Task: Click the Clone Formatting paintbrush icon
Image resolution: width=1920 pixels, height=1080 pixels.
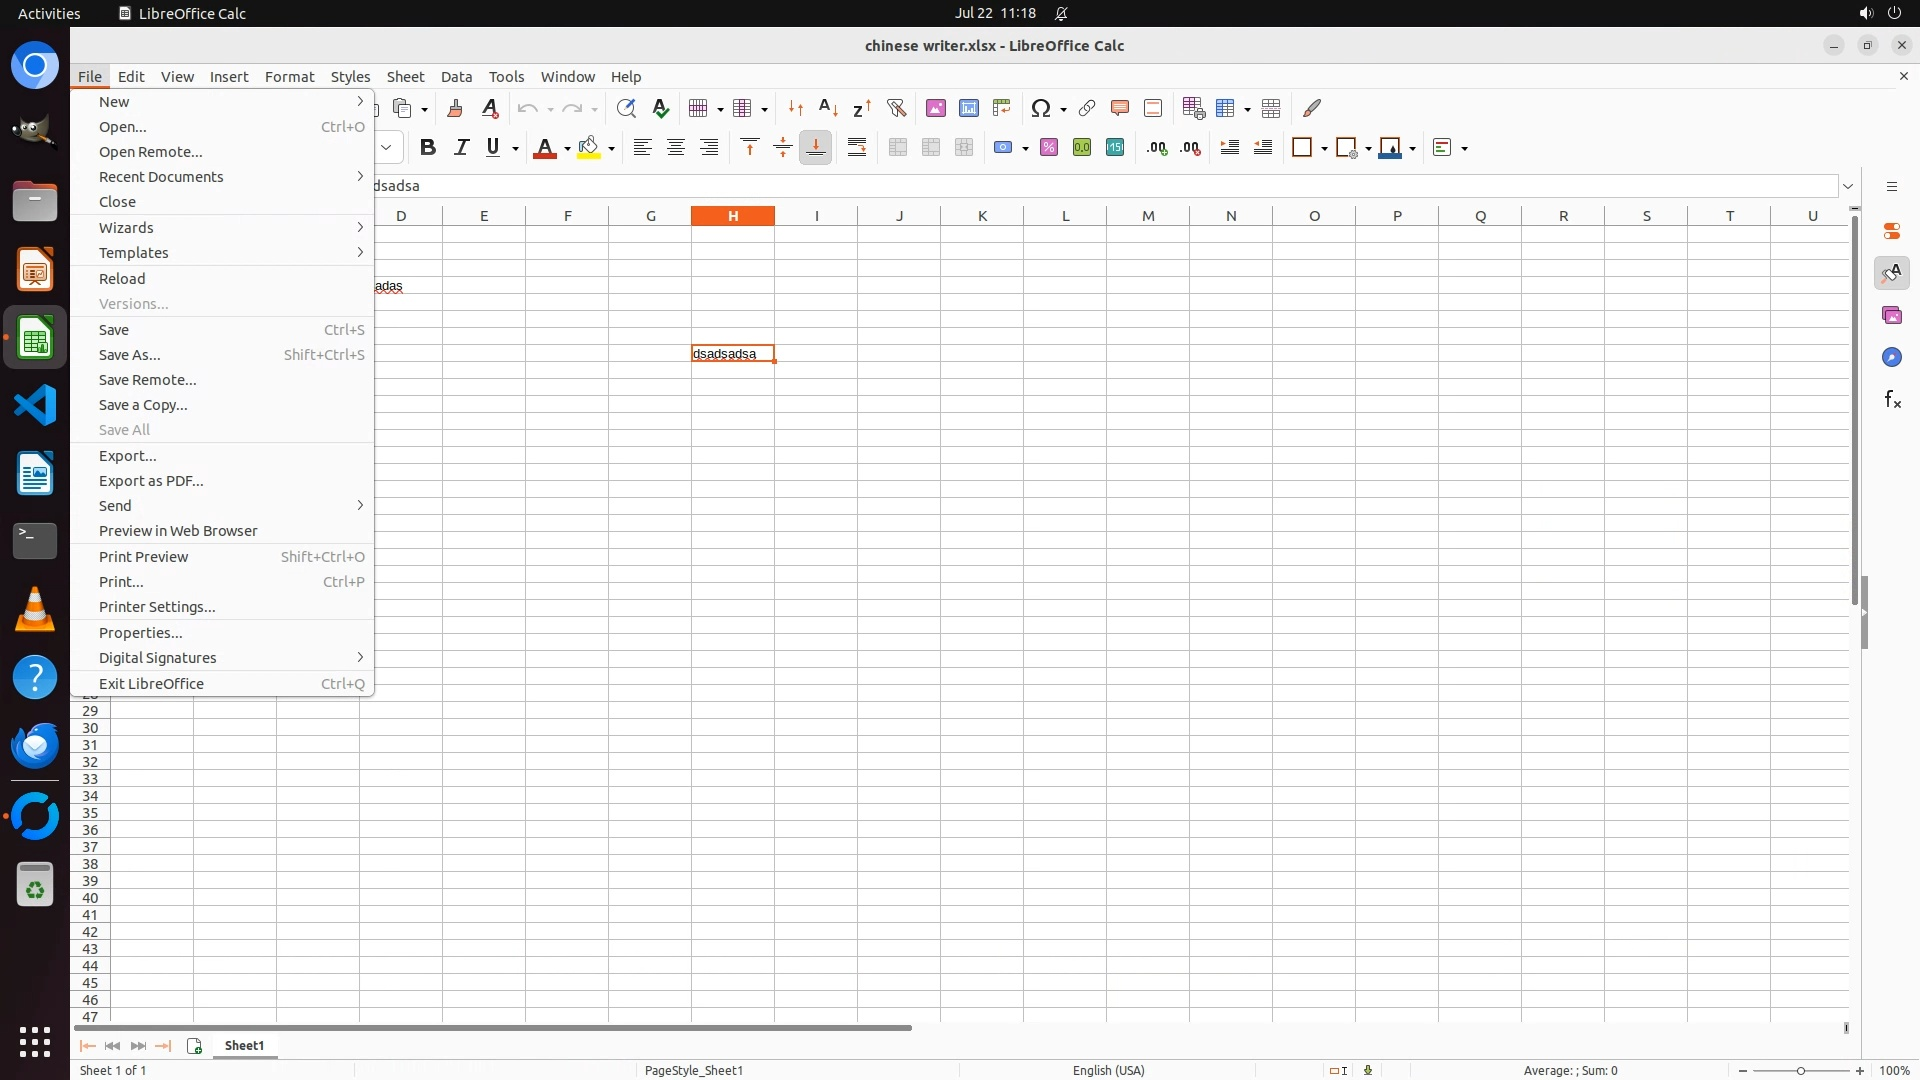Action: tap(455, 108)
